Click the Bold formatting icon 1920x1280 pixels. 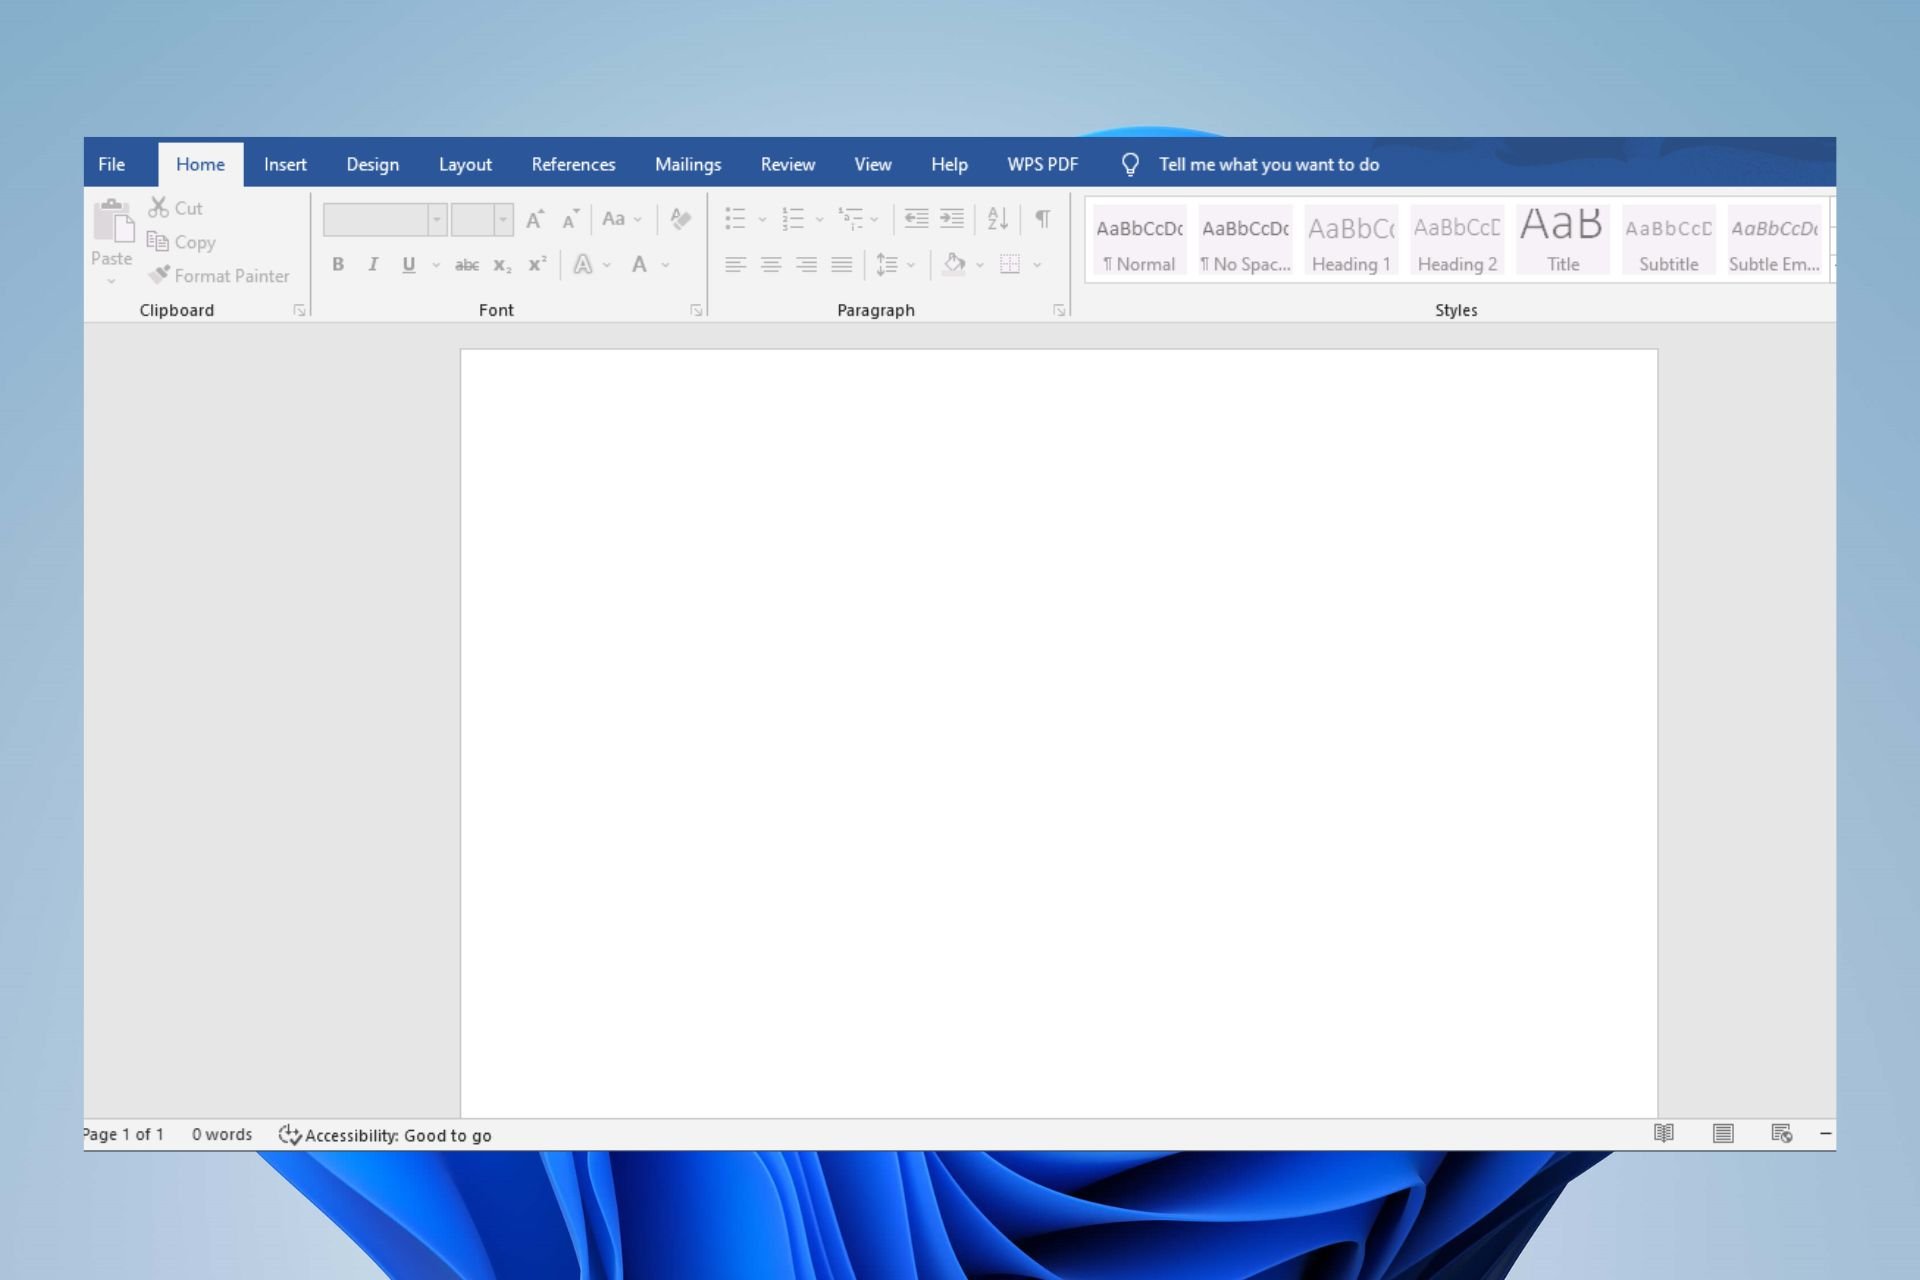click(337, 264)
